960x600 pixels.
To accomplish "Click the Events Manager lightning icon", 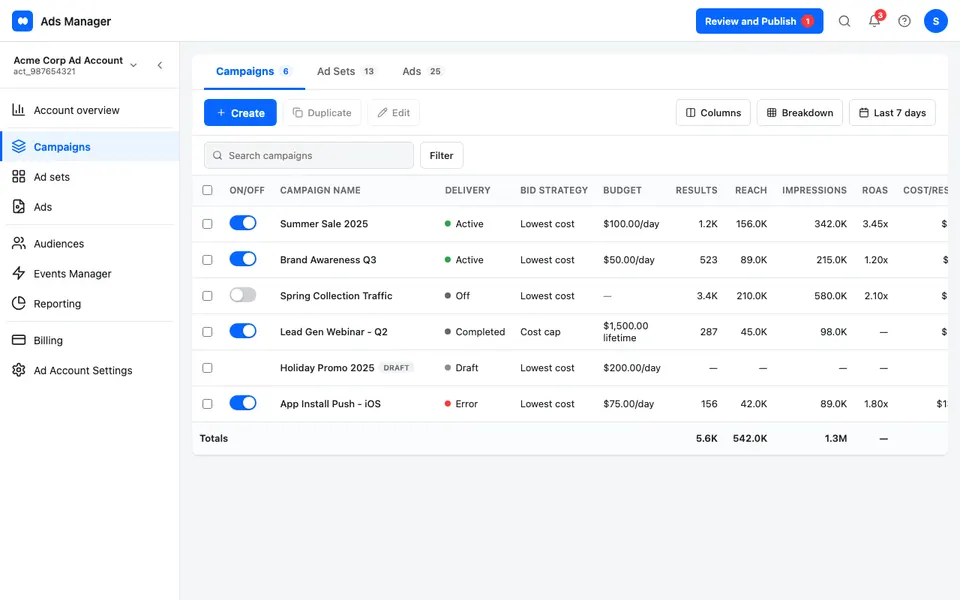I will point(19,273).
